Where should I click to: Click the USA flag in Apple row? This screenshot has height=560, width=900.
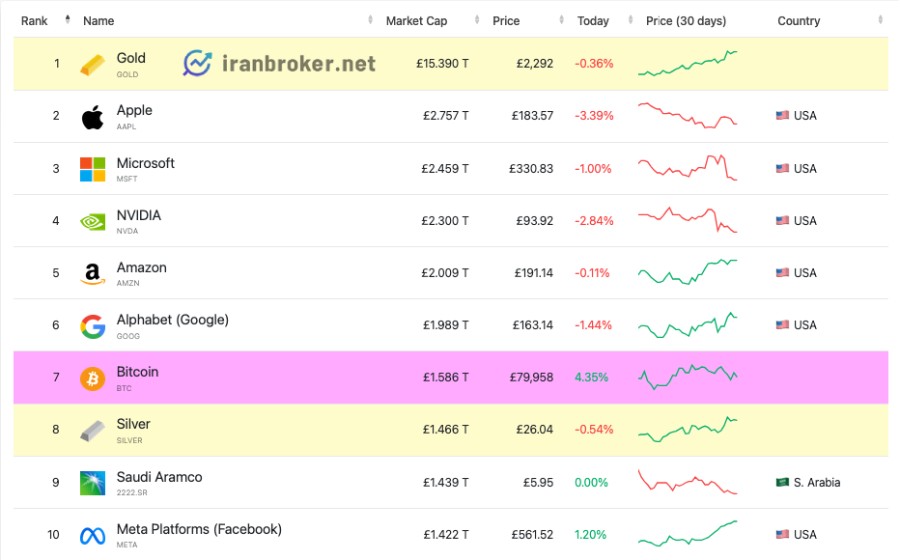(782, 115)
